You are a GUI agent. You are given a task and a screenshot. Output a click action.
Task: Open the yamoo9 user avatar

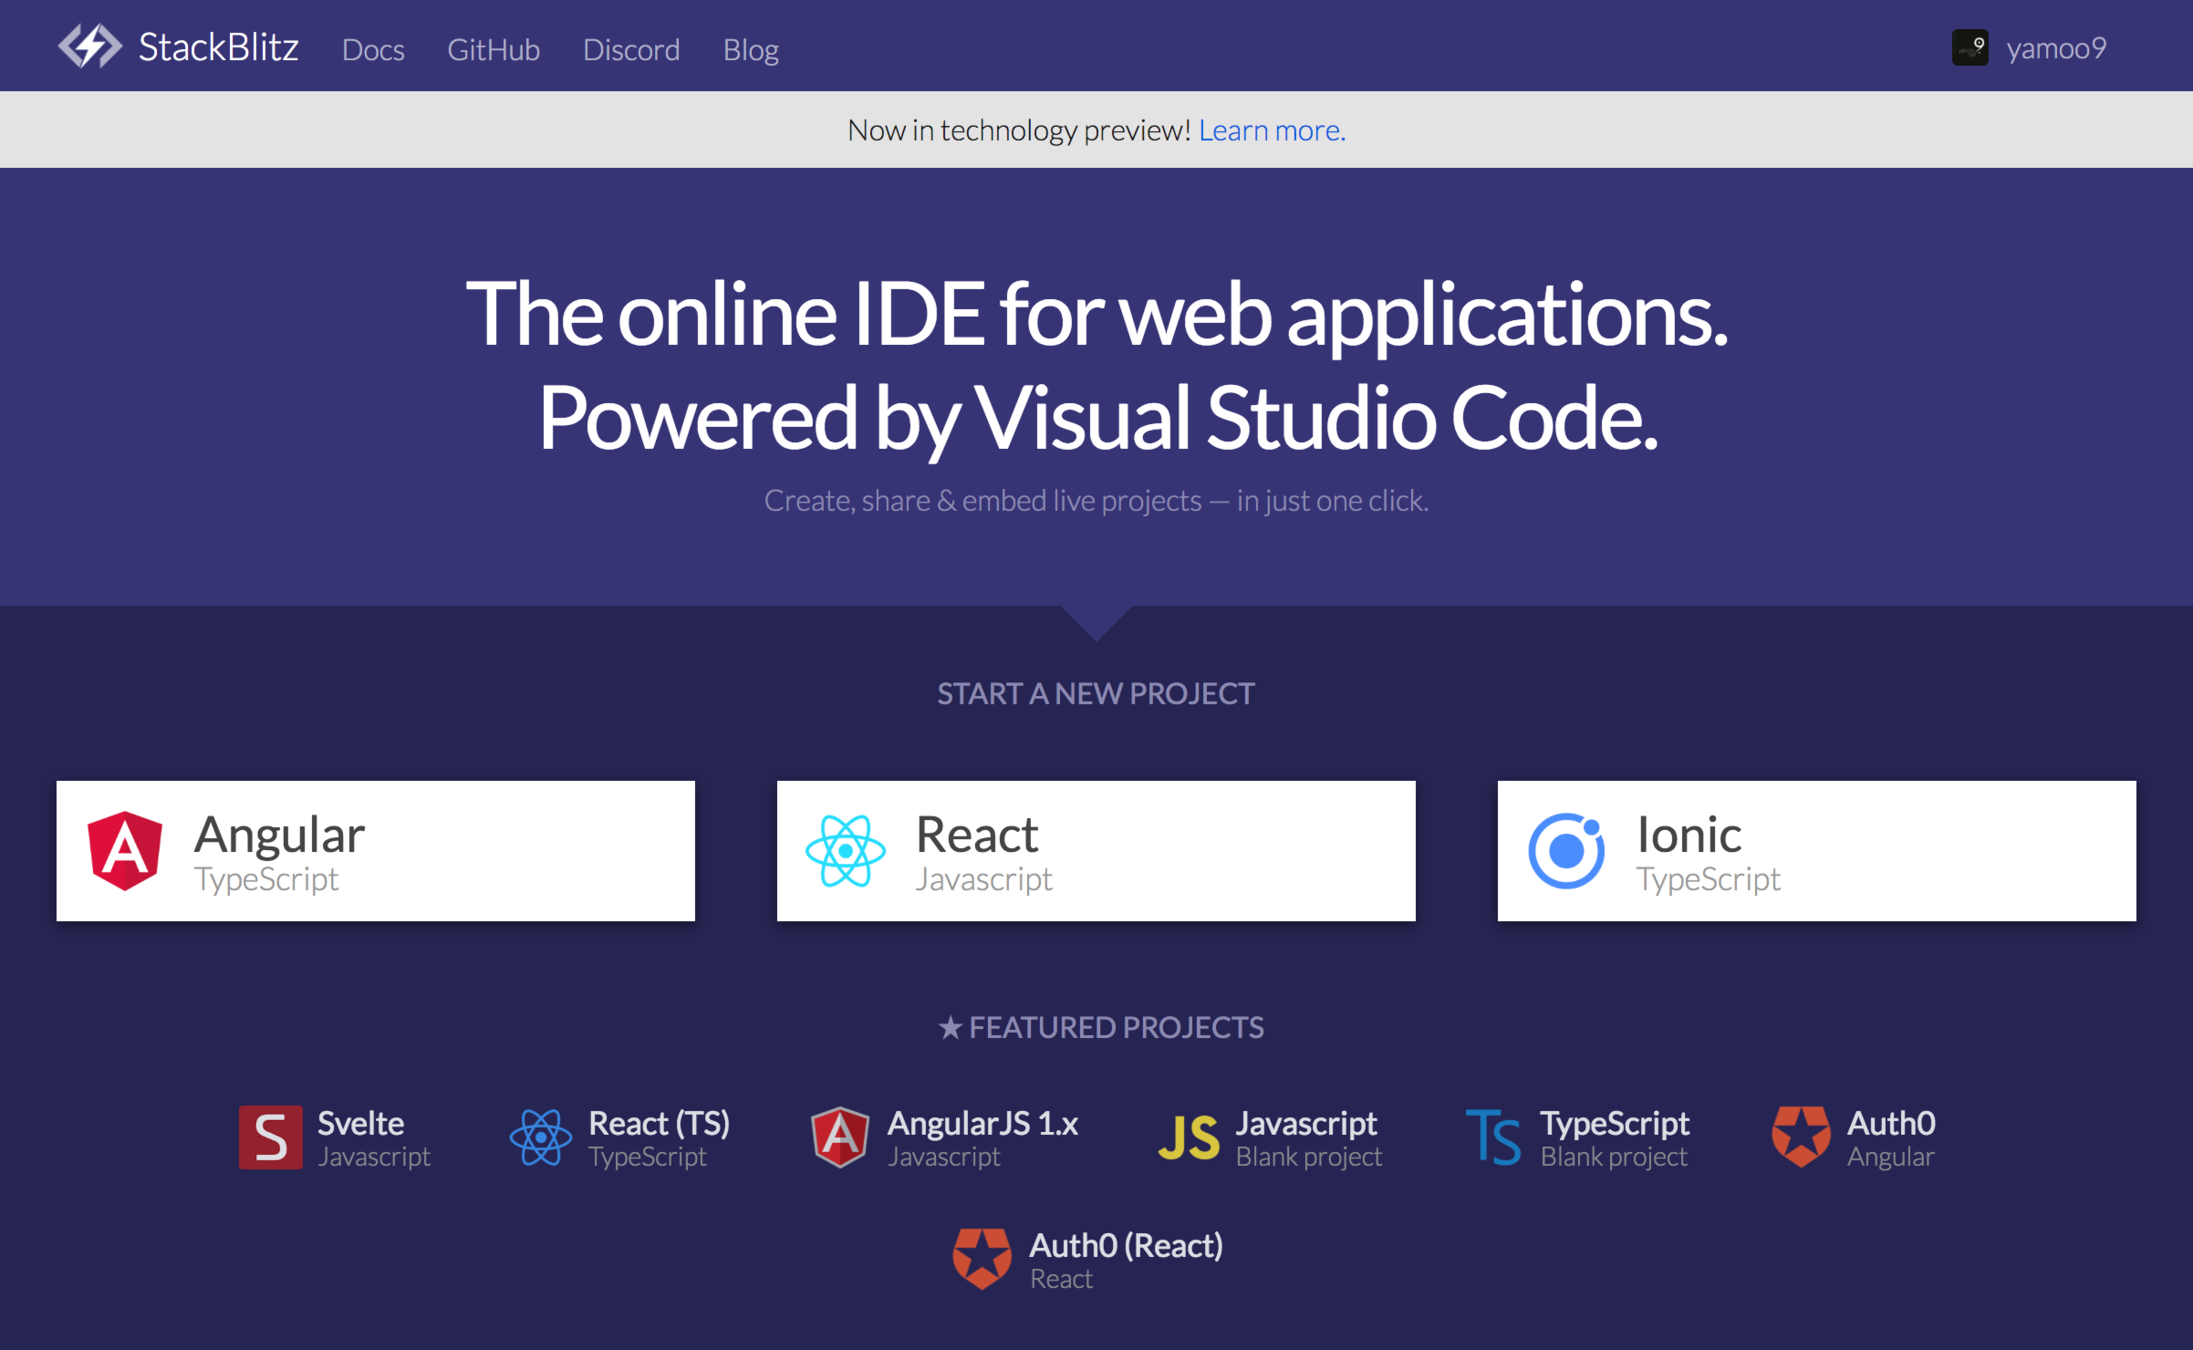click(x=1969, y=47)
